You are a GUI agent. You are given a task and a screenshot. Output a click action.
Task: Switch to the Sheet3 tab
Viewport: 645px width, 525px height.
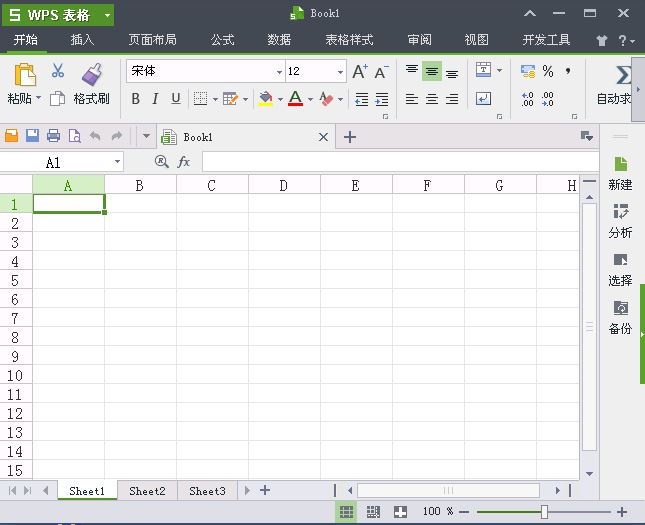coord(207,491)
